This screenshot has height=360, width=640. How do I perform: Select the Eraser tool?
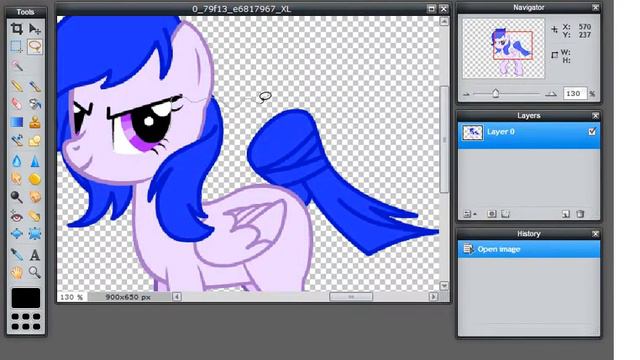pyautogui.click(x=17, y=104)
